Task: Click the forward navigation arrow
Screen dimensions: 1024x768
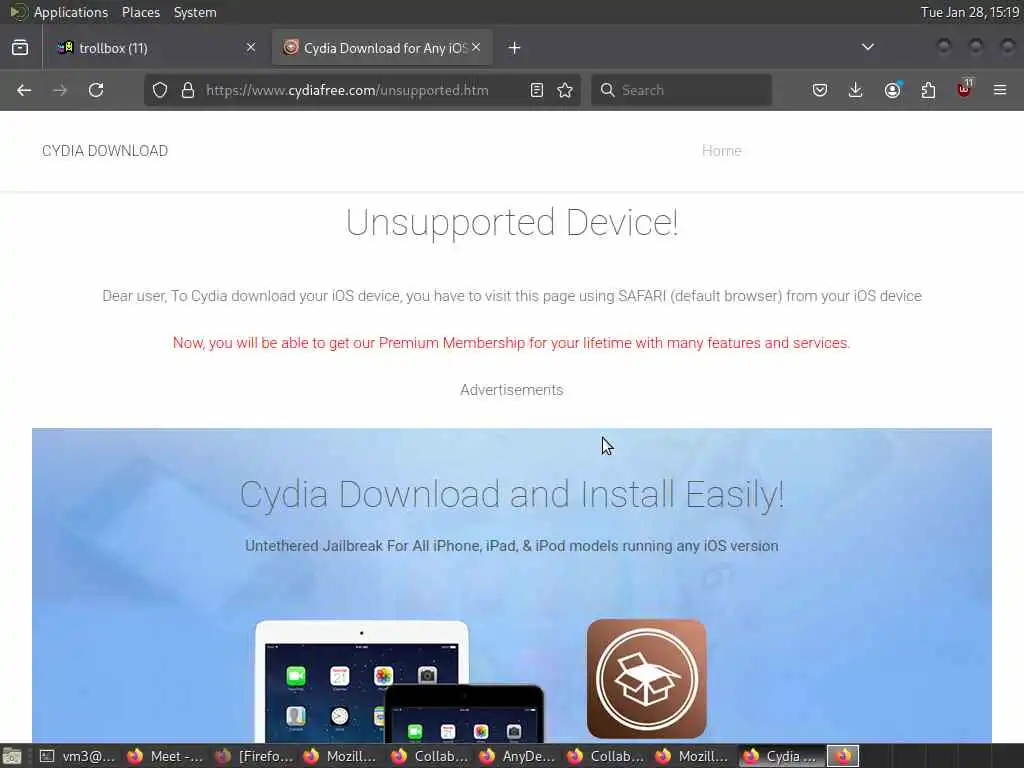Action: point(59,90)
